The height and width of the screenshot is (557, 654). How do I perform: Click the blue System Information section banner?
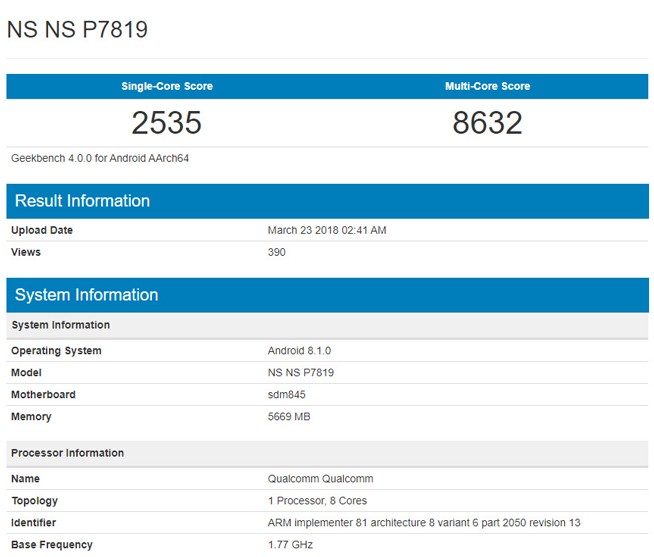85,295
